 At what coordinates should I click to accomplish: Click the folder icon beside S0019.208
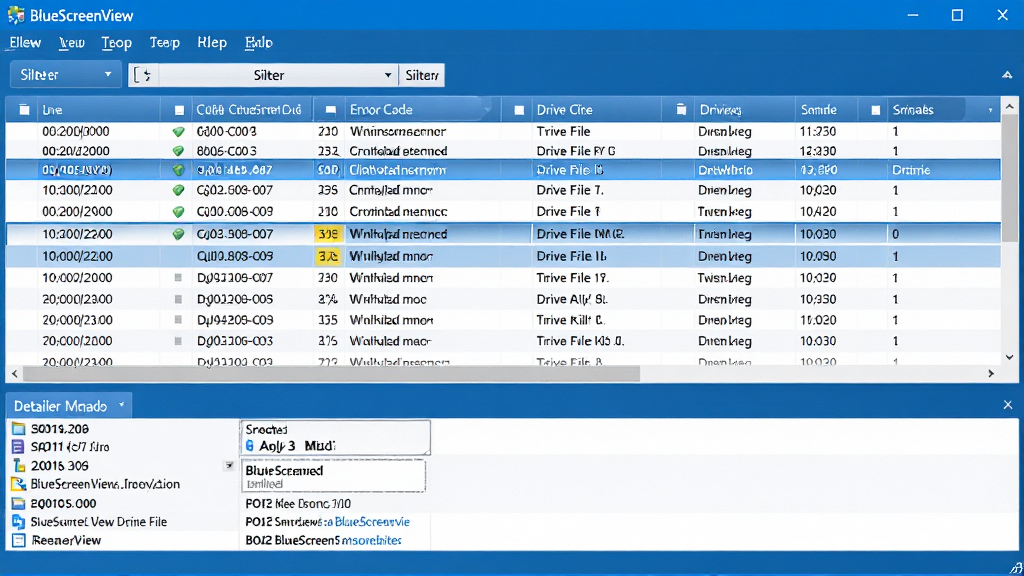tap(18, 429)
